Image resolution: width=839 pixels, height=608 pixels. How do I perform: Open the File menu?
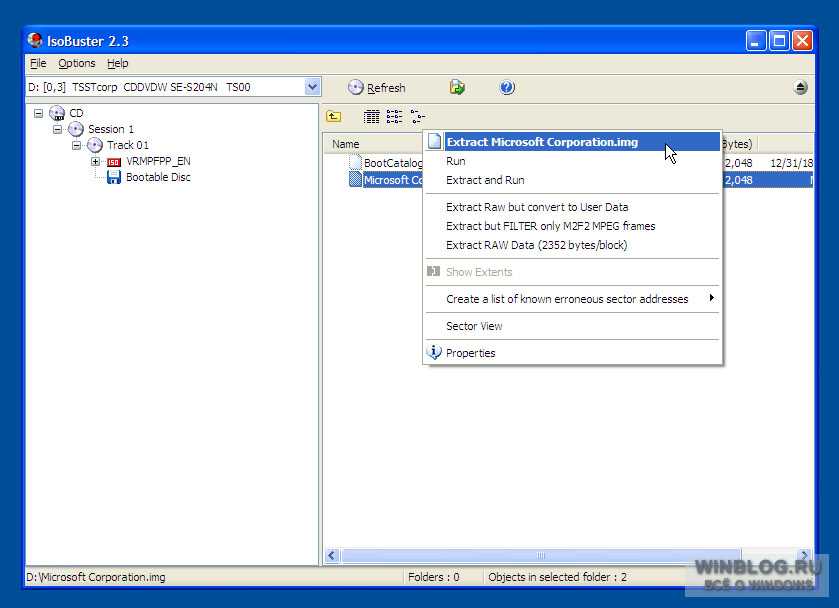tap(38, 63)
